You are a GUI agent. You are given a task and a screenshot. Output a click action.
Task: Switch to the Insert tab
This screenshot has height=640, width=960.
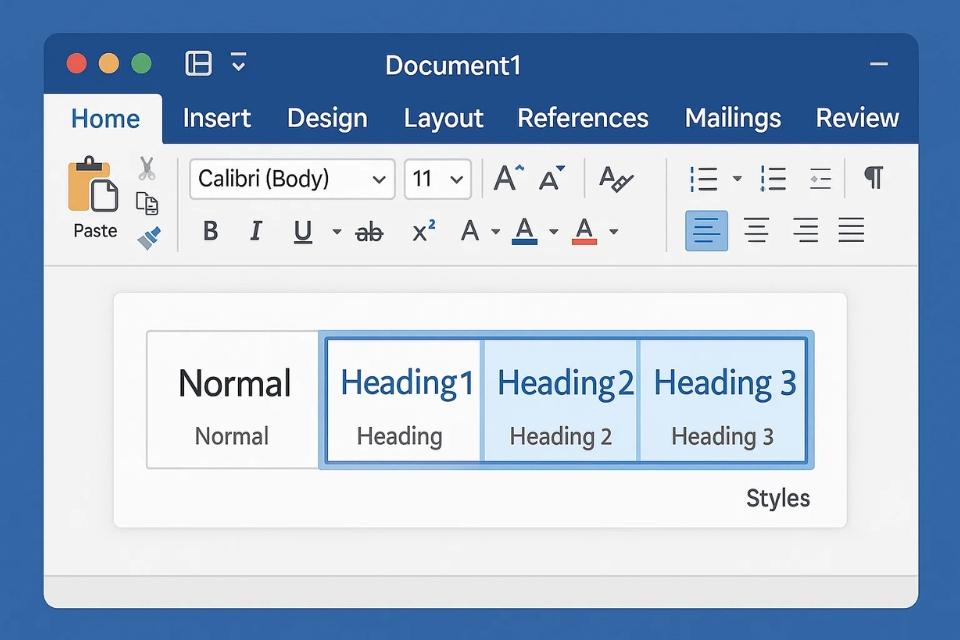(x=216, y=118)
